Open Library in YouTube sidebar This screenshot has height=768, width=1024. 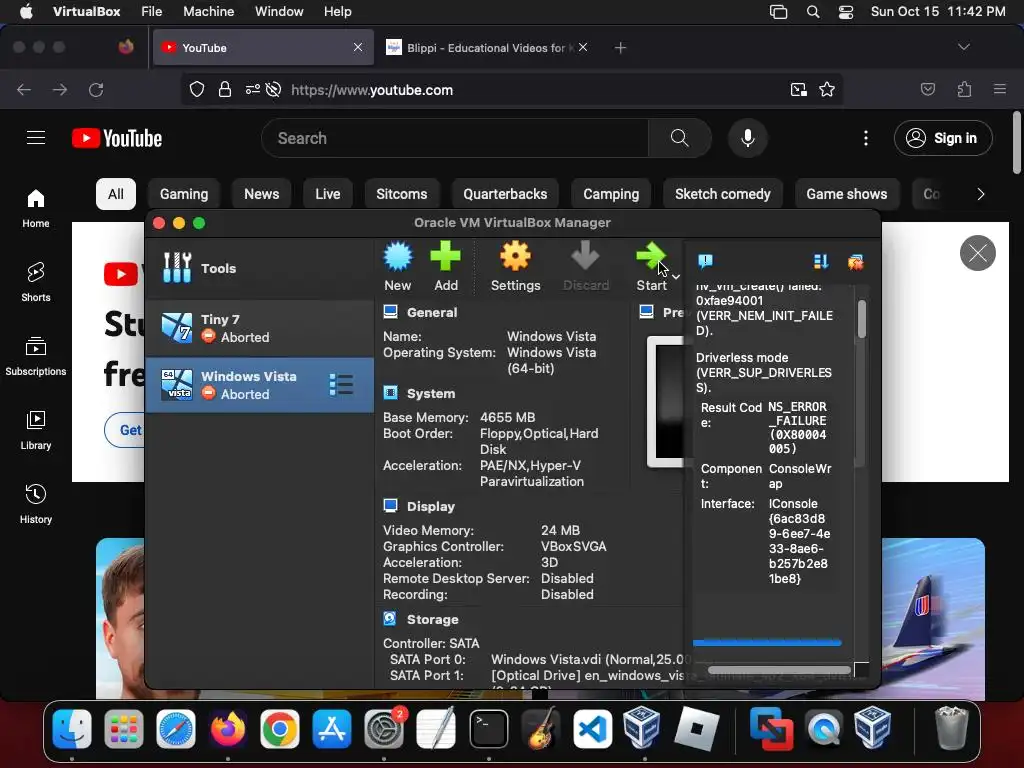tap(36, 430)
